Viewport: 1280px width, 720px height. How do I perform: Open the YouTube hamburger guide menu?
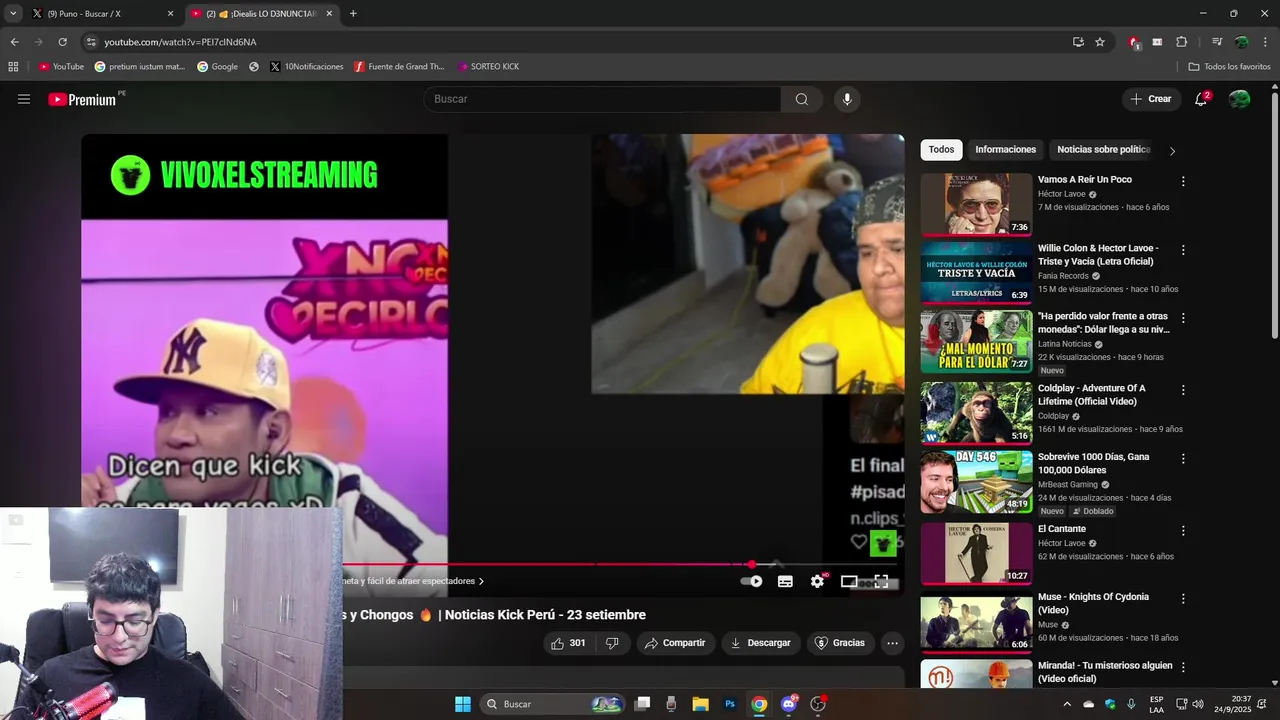24,99
